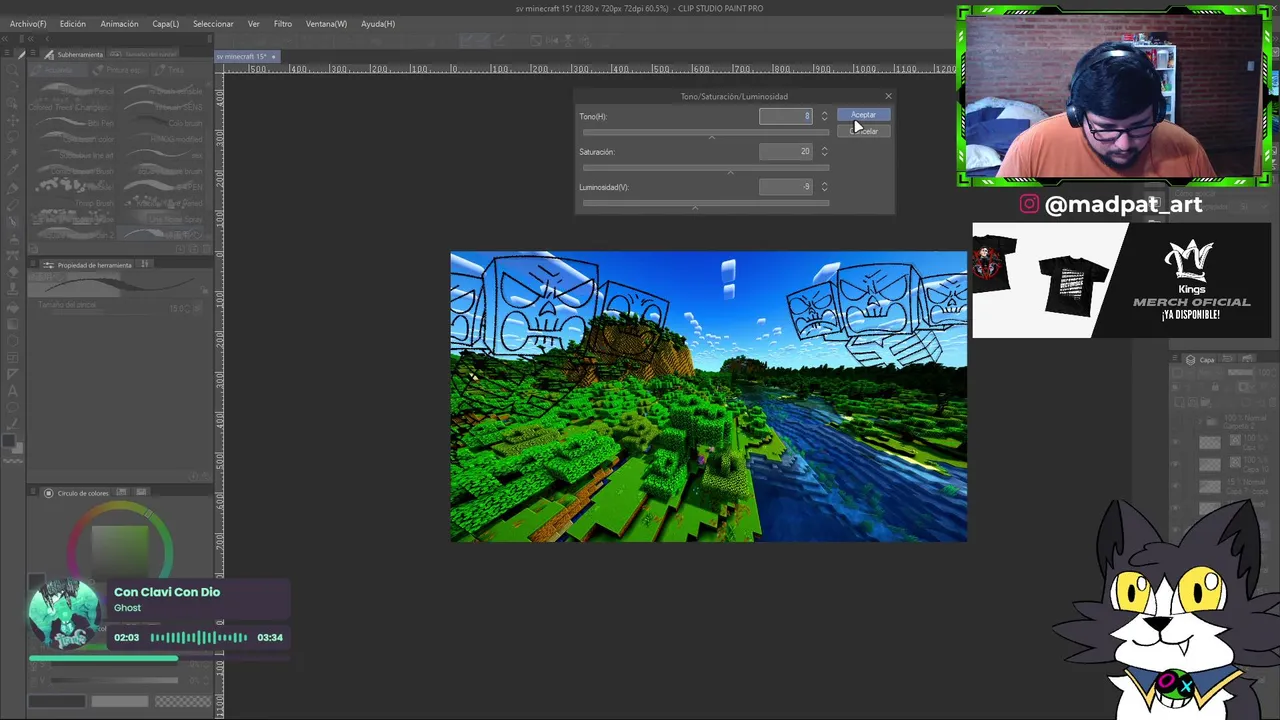Open the Seleccionar menu
Viewport: 1280px width, 720px height.
coord(213,23)
